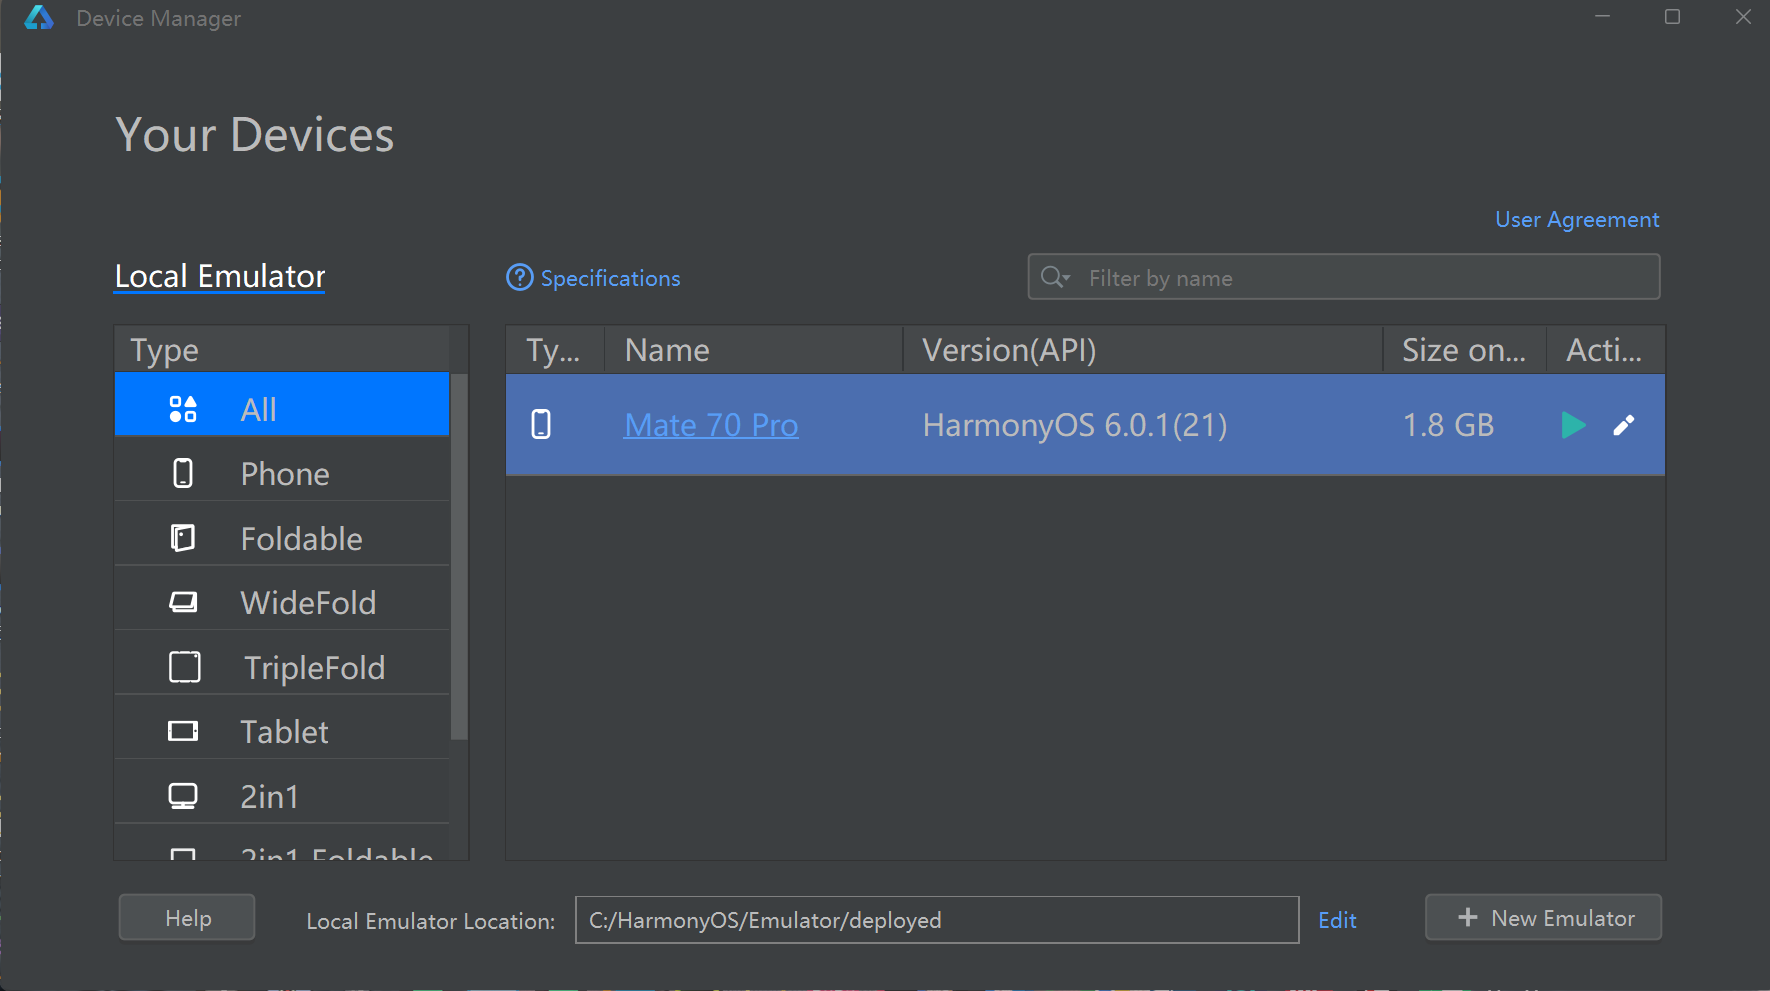Filter device list by TripleFold type
The height and width of the screenshot is (991, 1770).
click(x=282, y=667)
